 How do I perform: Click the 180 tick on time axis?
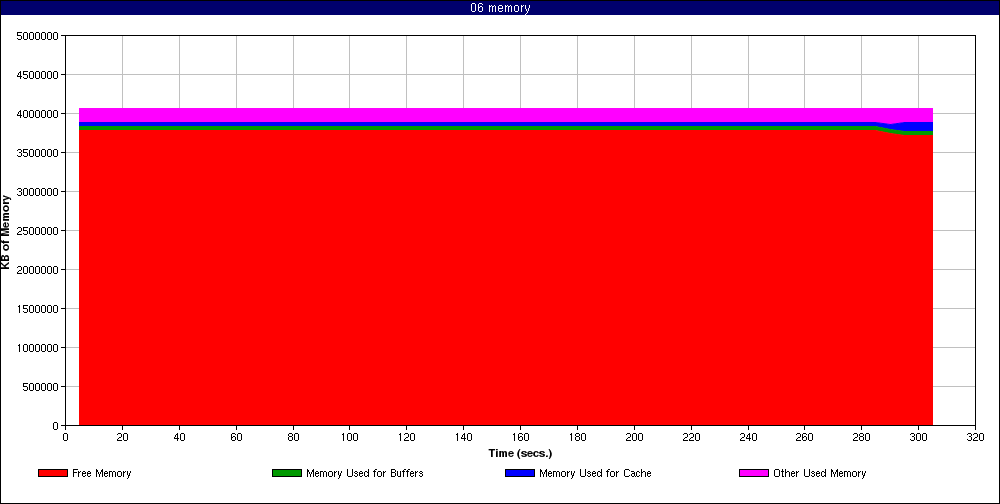577,438
